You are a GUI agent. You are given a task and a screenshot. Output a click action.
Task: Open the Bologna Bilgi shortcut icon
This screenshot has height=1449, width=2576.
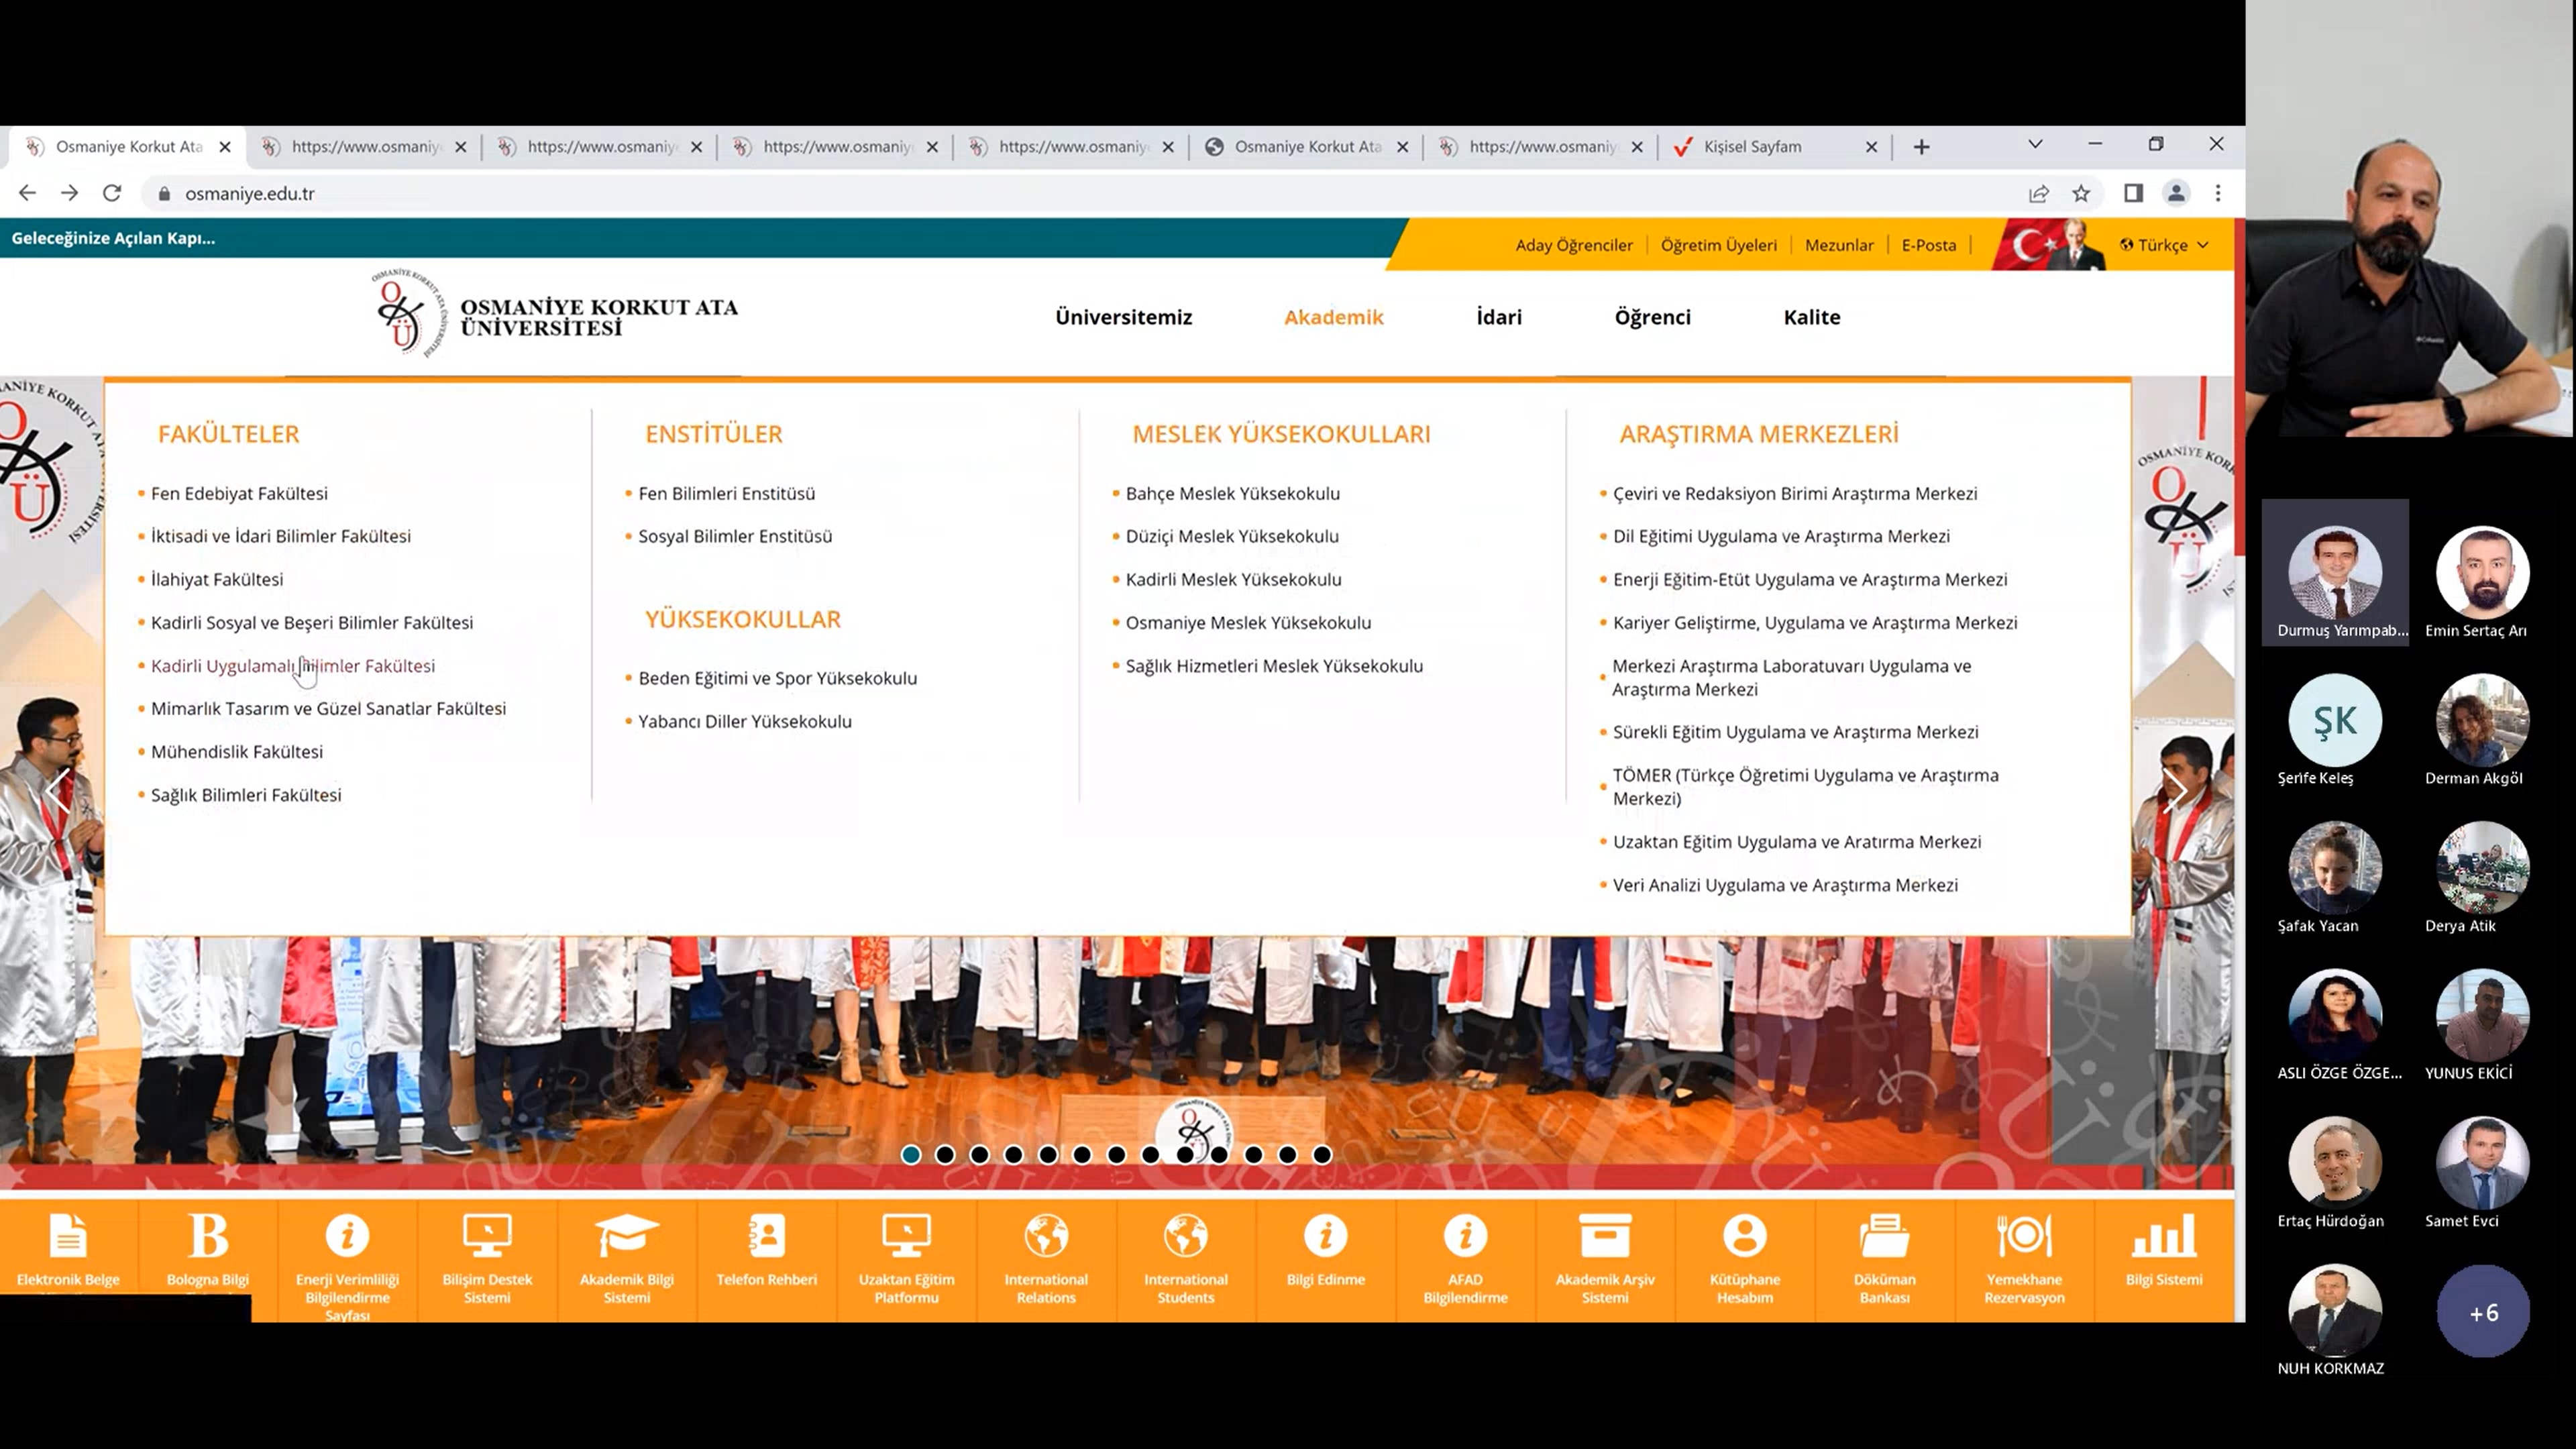coord(208,1236)
